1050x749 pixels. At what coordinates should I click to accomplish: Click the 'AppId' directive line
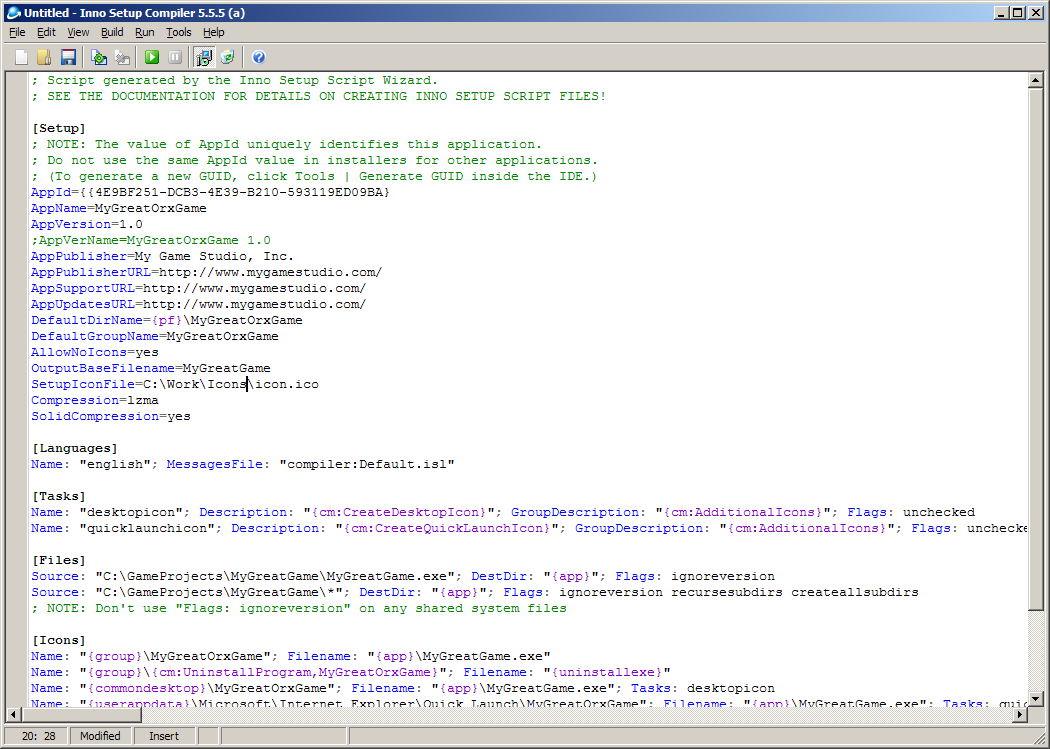[x=210, y=192]
